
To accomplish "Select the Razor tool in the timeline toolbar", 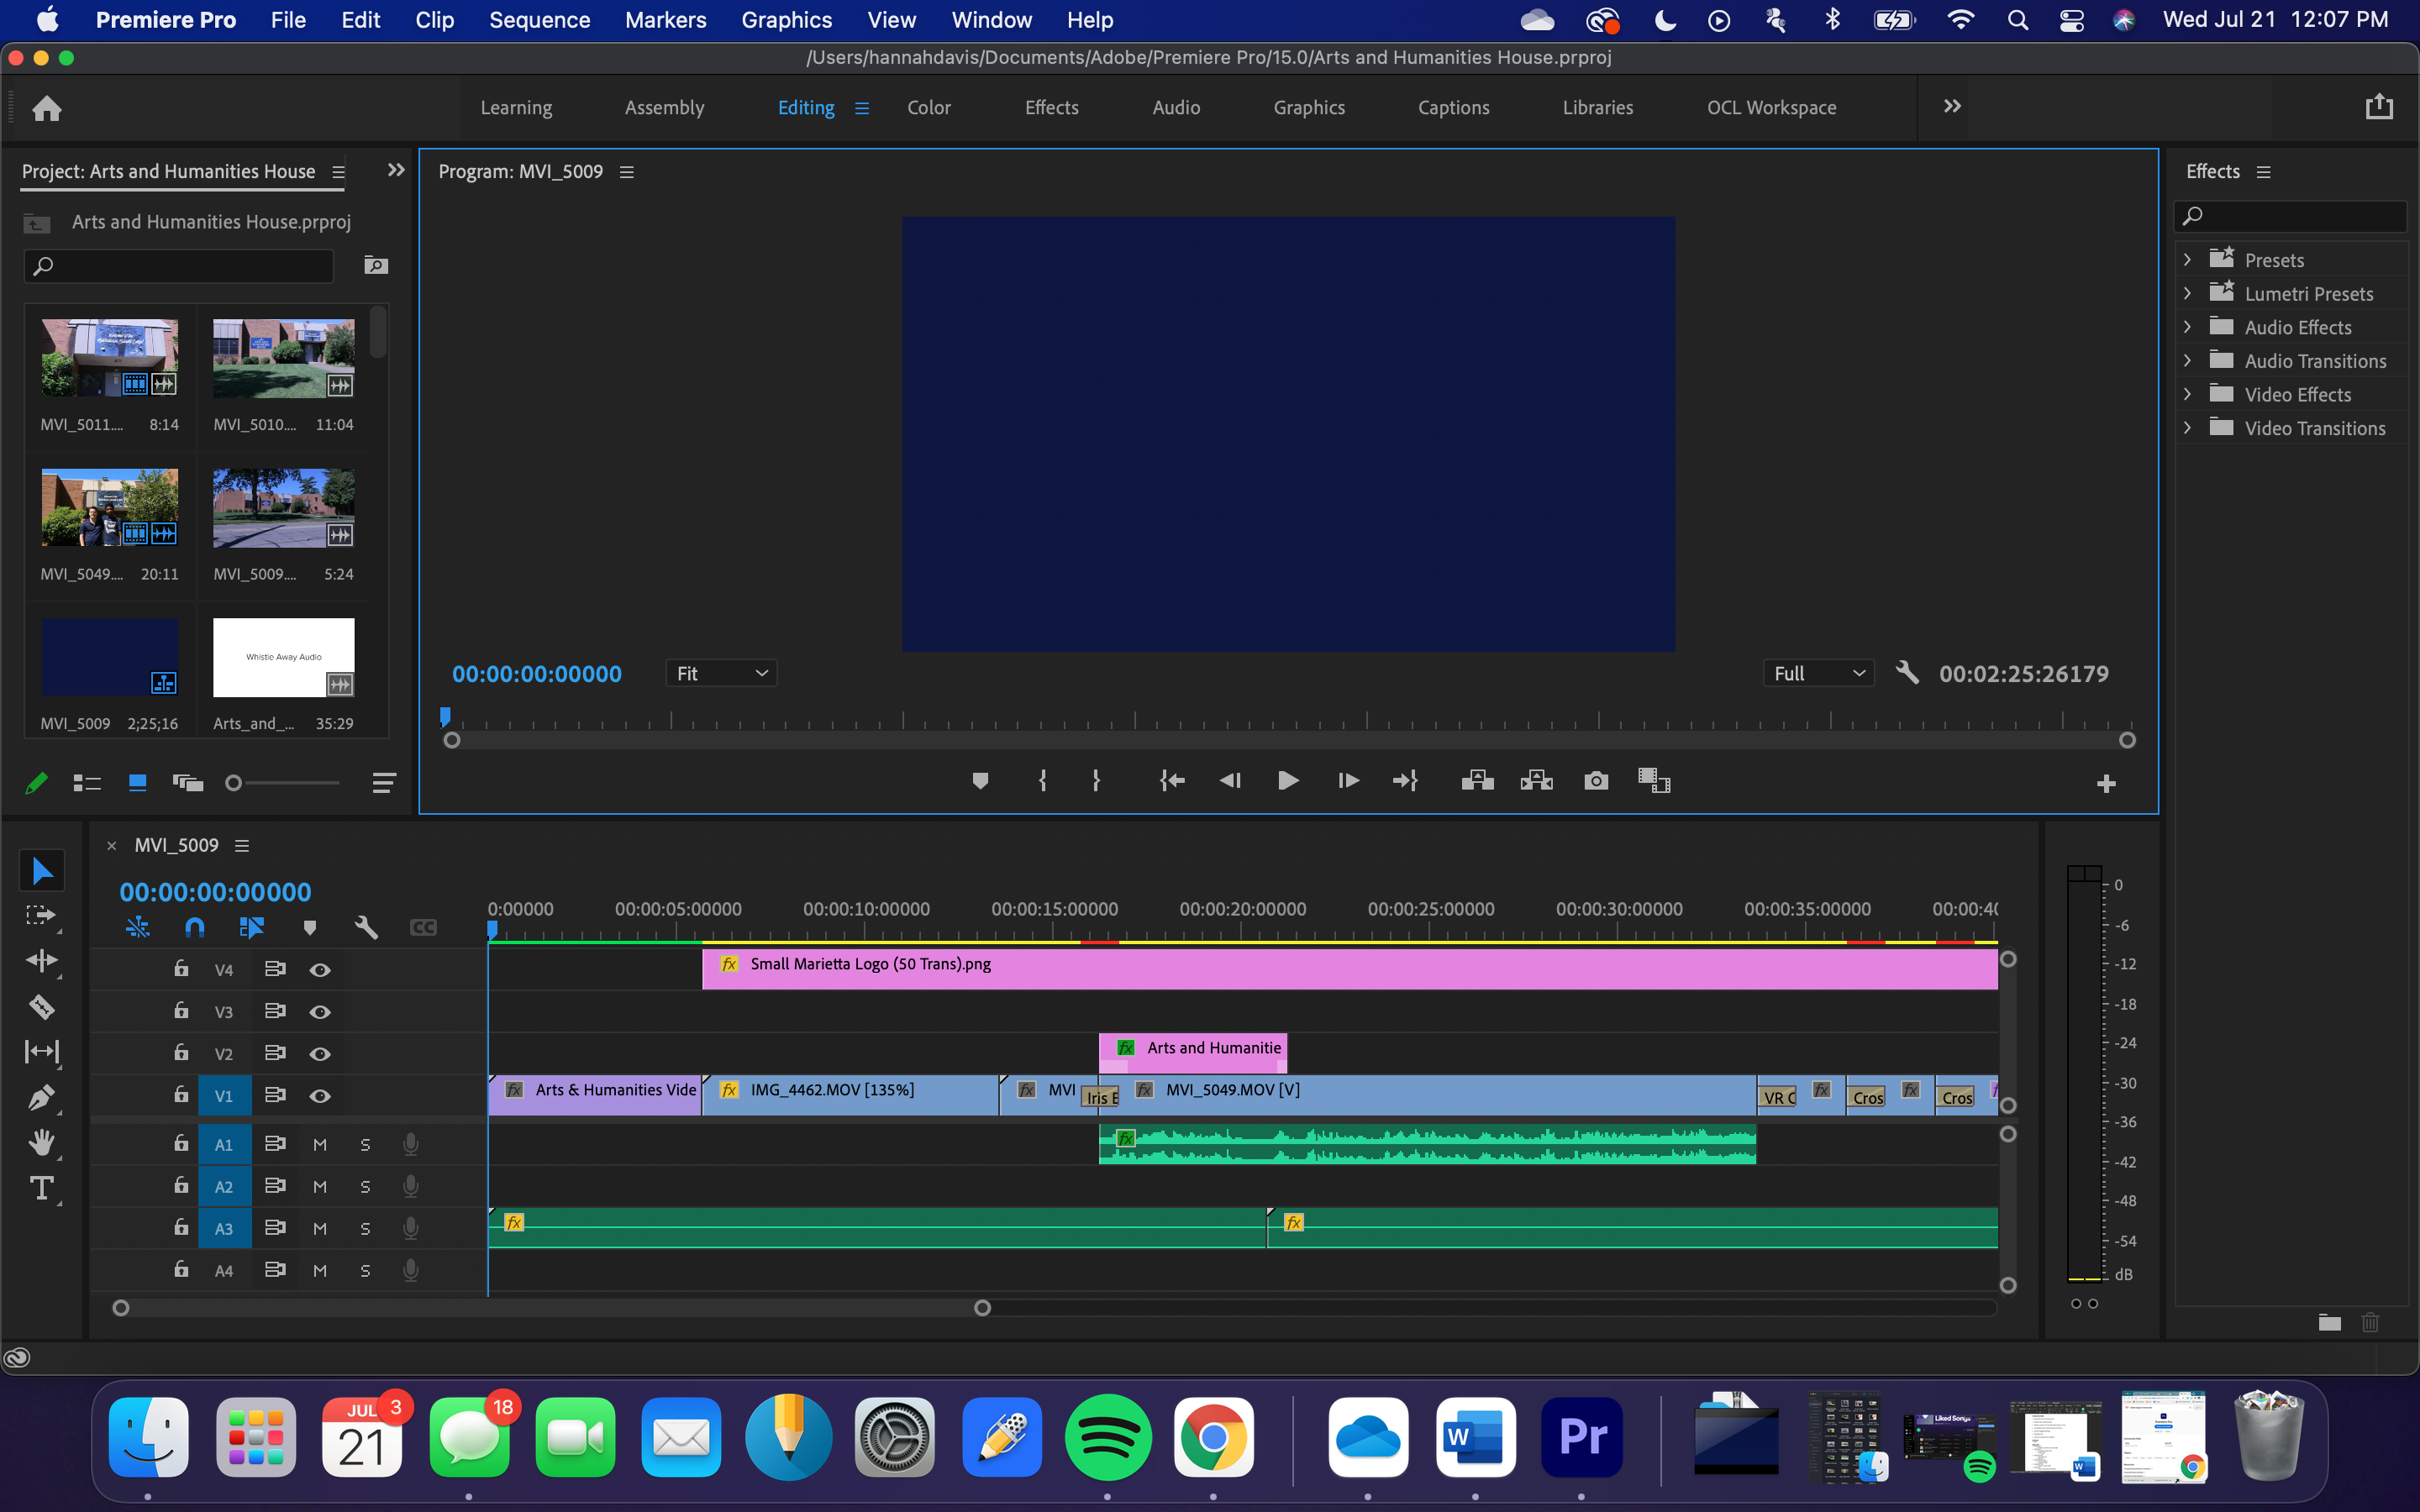I will click(x=42, y=1007).
